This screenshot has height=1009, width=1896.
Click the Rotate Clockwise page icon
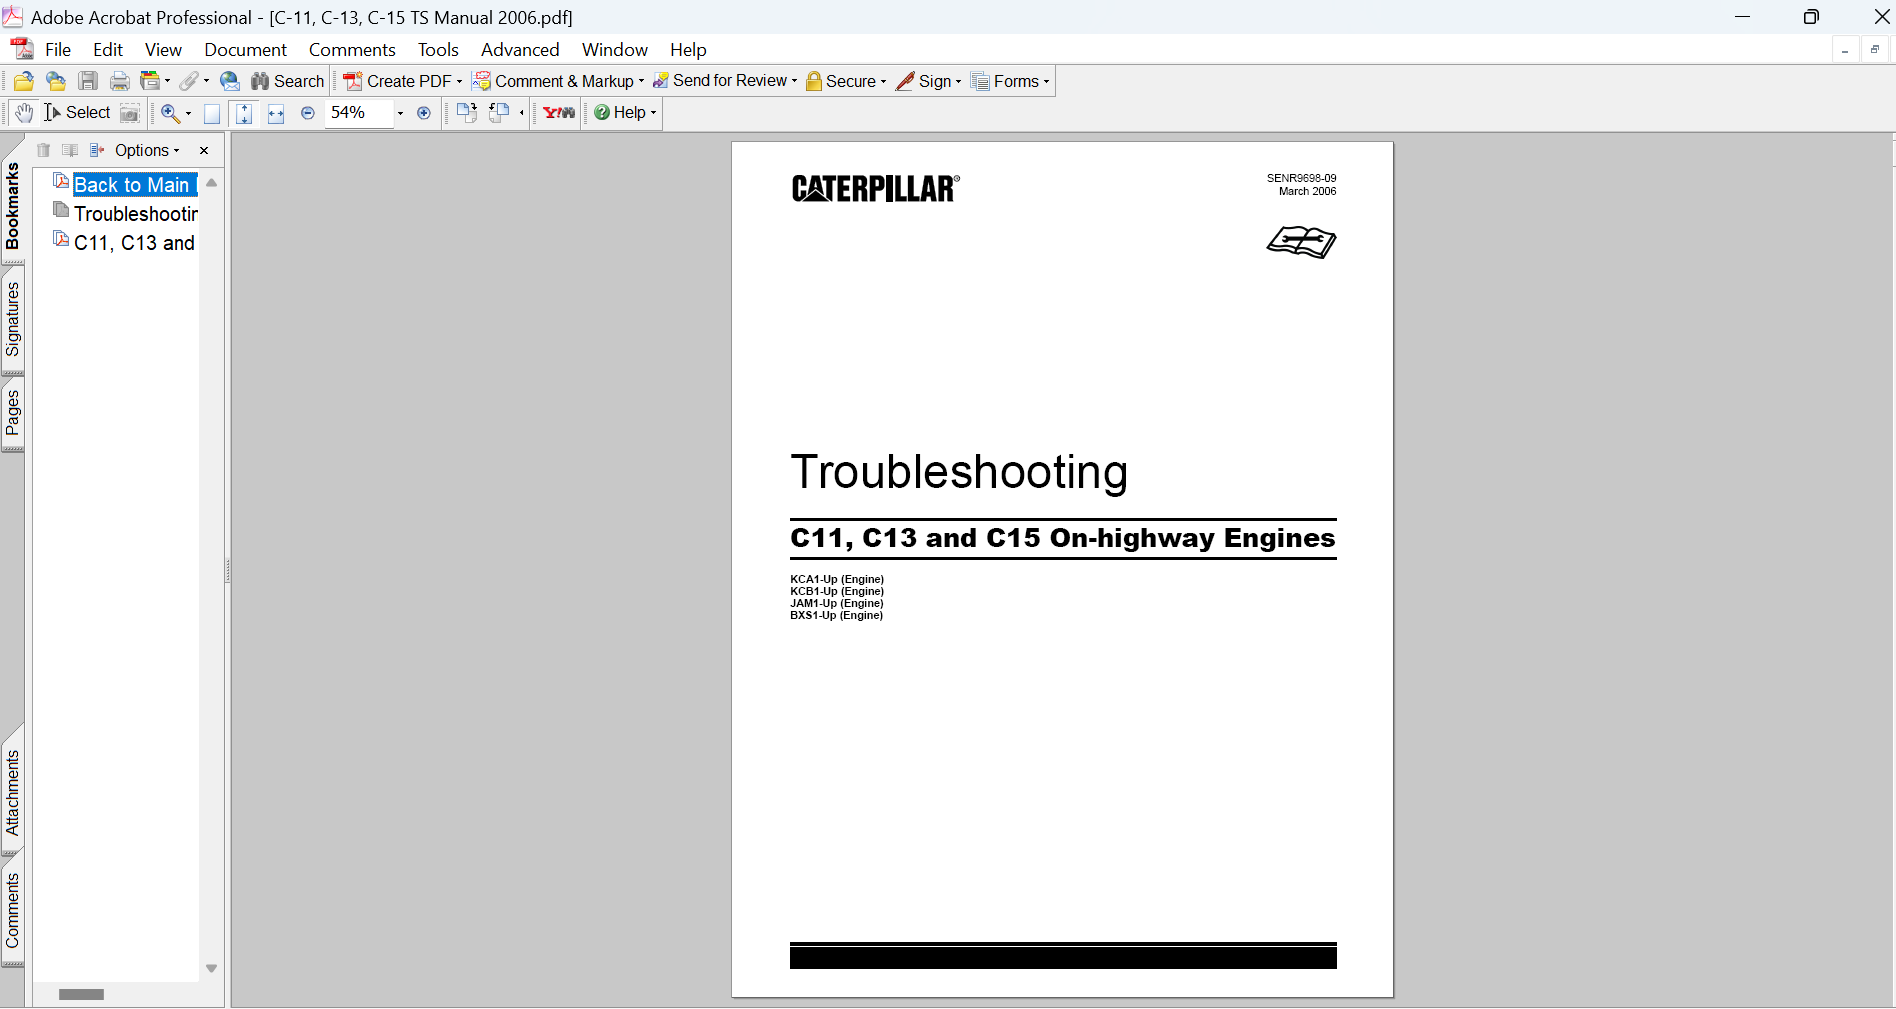point(466,113)
